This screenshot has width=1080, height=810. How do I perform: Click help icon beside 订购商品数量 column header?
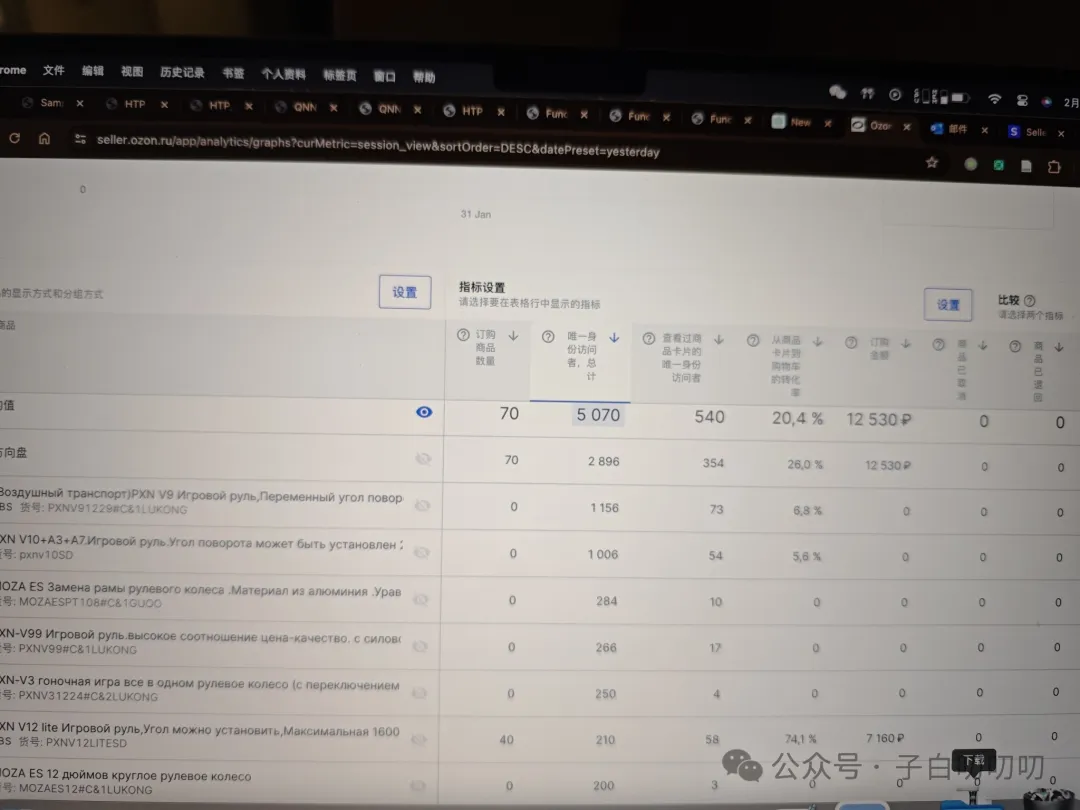[x=462, y=336]
